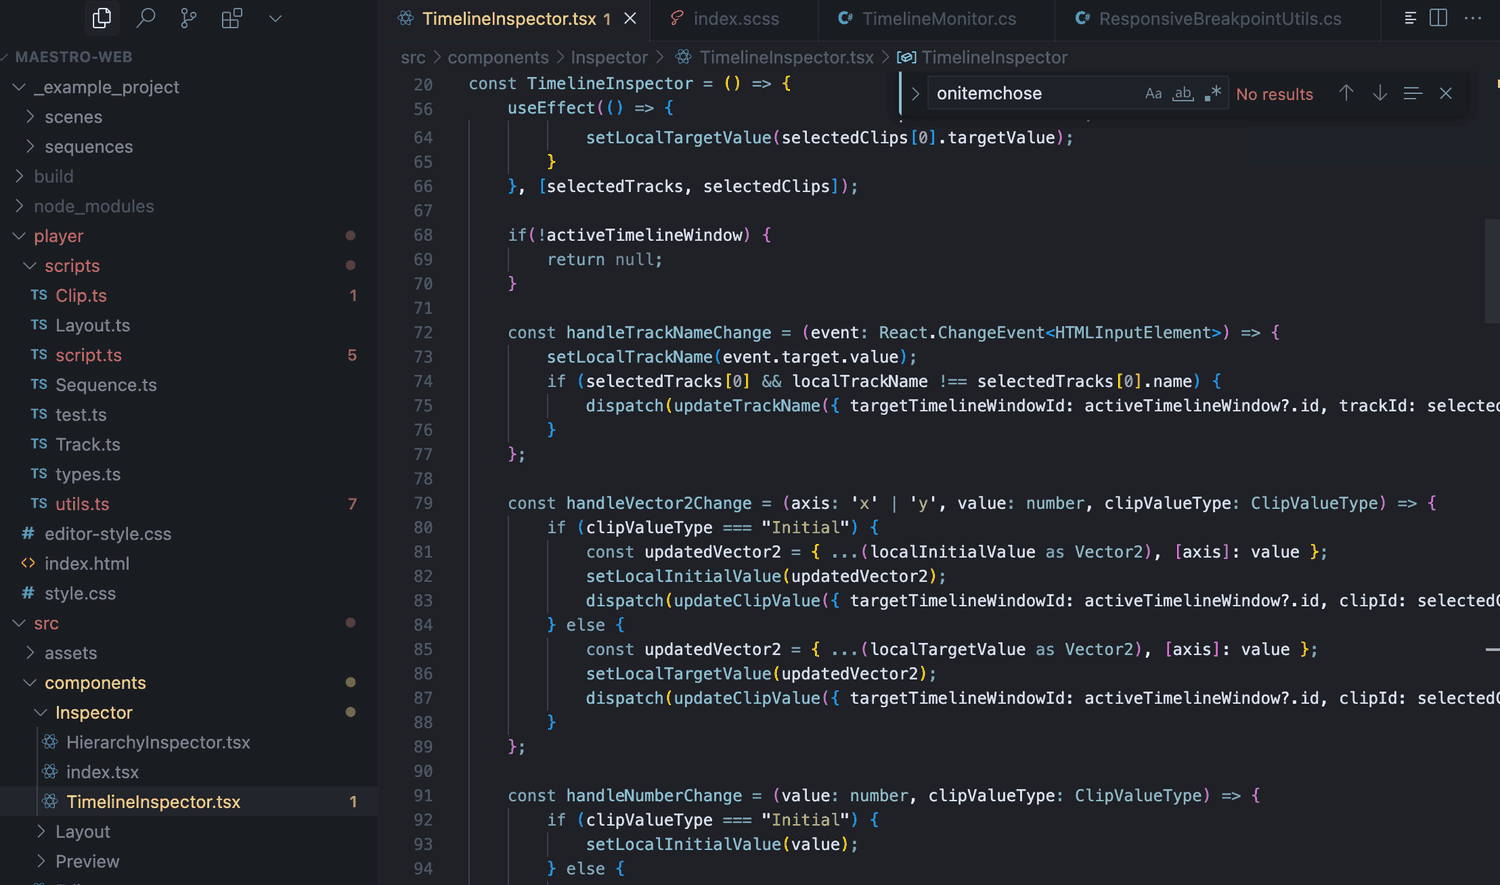Go to next match arrow

1380,93
